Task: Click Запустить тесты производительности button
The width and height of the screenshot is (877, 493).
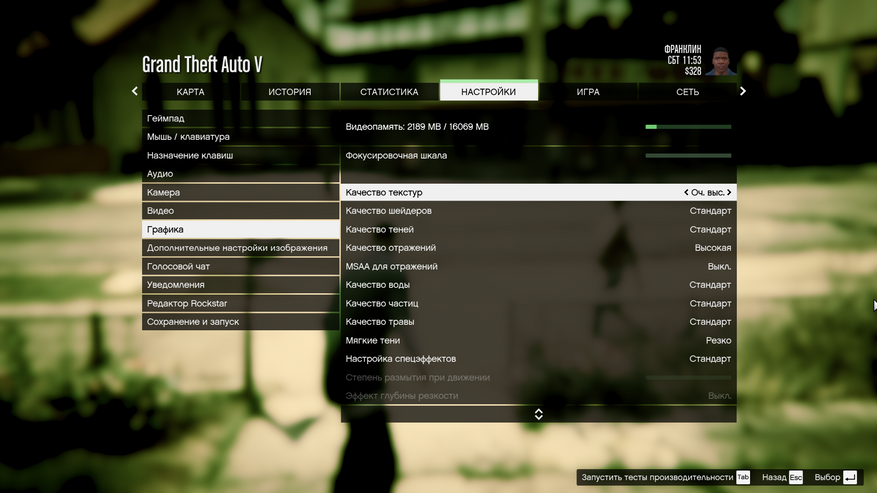Action: (x=665, y=477)
